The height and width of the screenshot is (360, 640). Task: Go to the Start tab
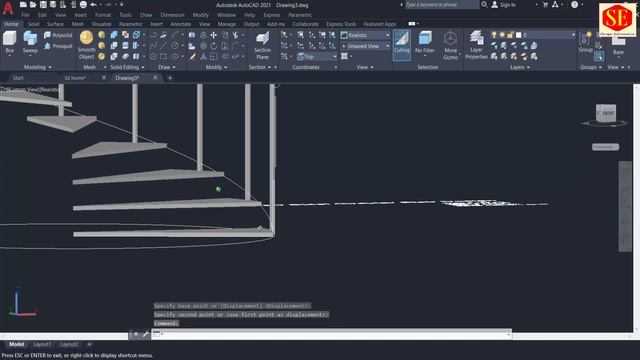18,78
